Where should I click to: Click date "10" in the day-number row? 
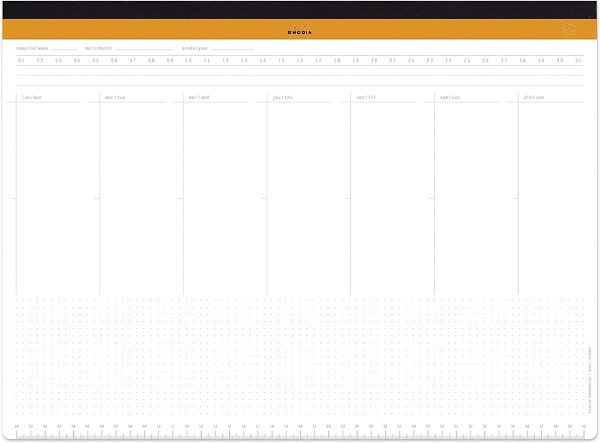(188, 60)
